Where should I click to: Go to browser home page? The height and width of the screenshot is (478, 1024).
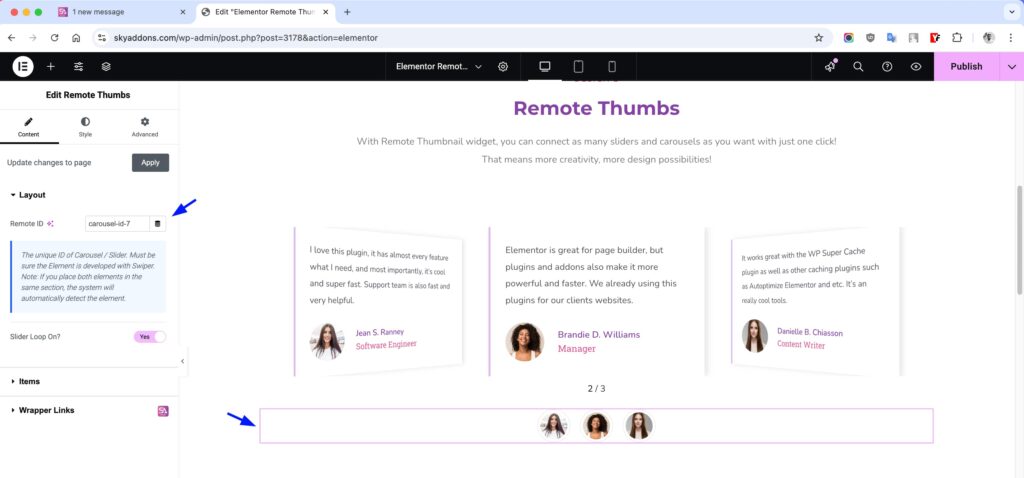76,38
